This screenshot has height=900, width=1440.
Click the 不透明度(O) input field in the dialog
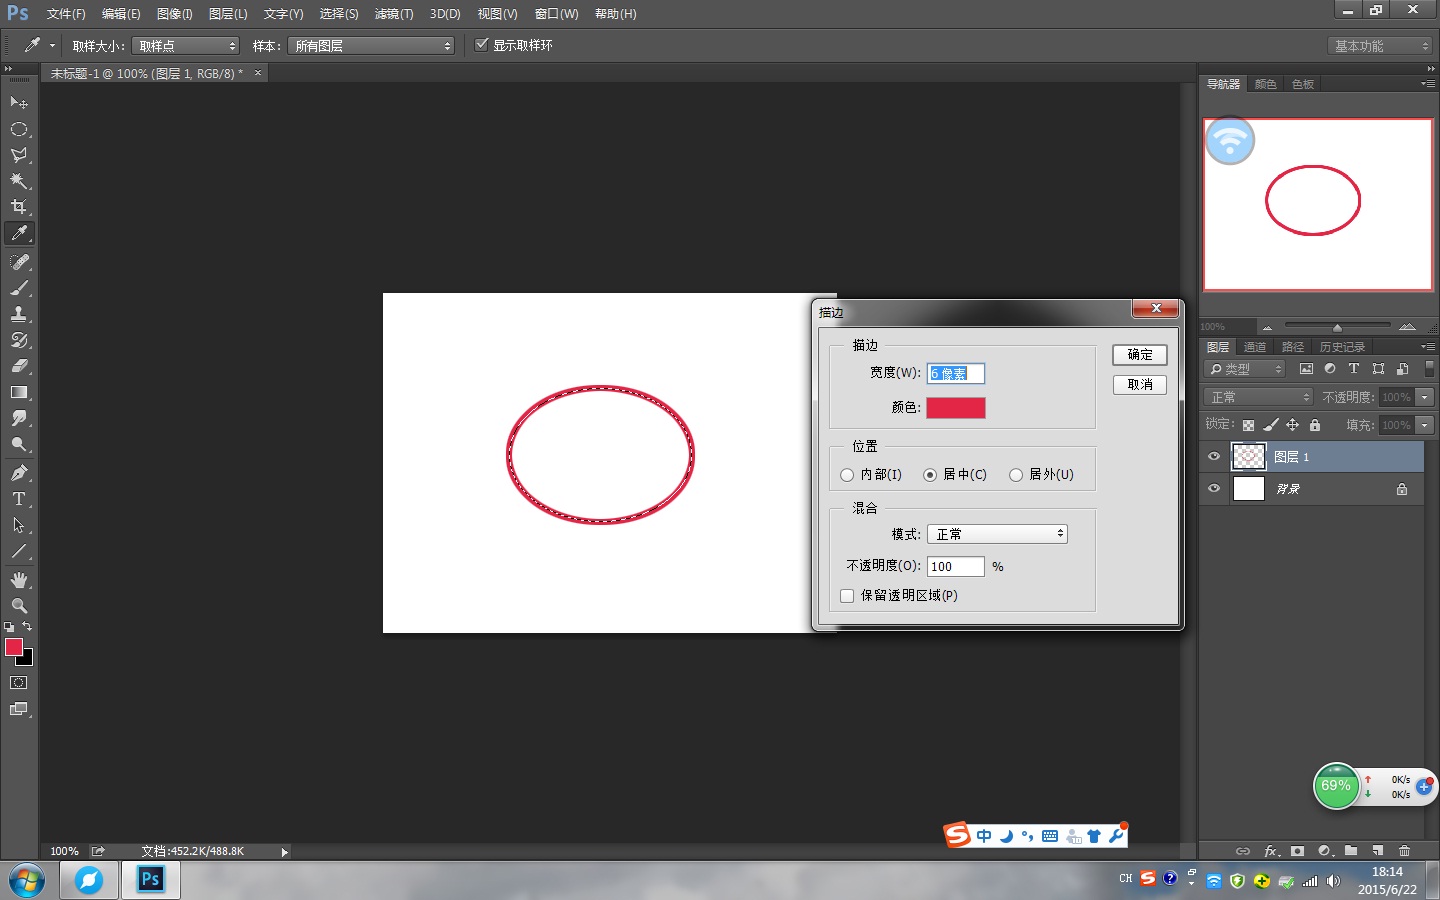956,566
